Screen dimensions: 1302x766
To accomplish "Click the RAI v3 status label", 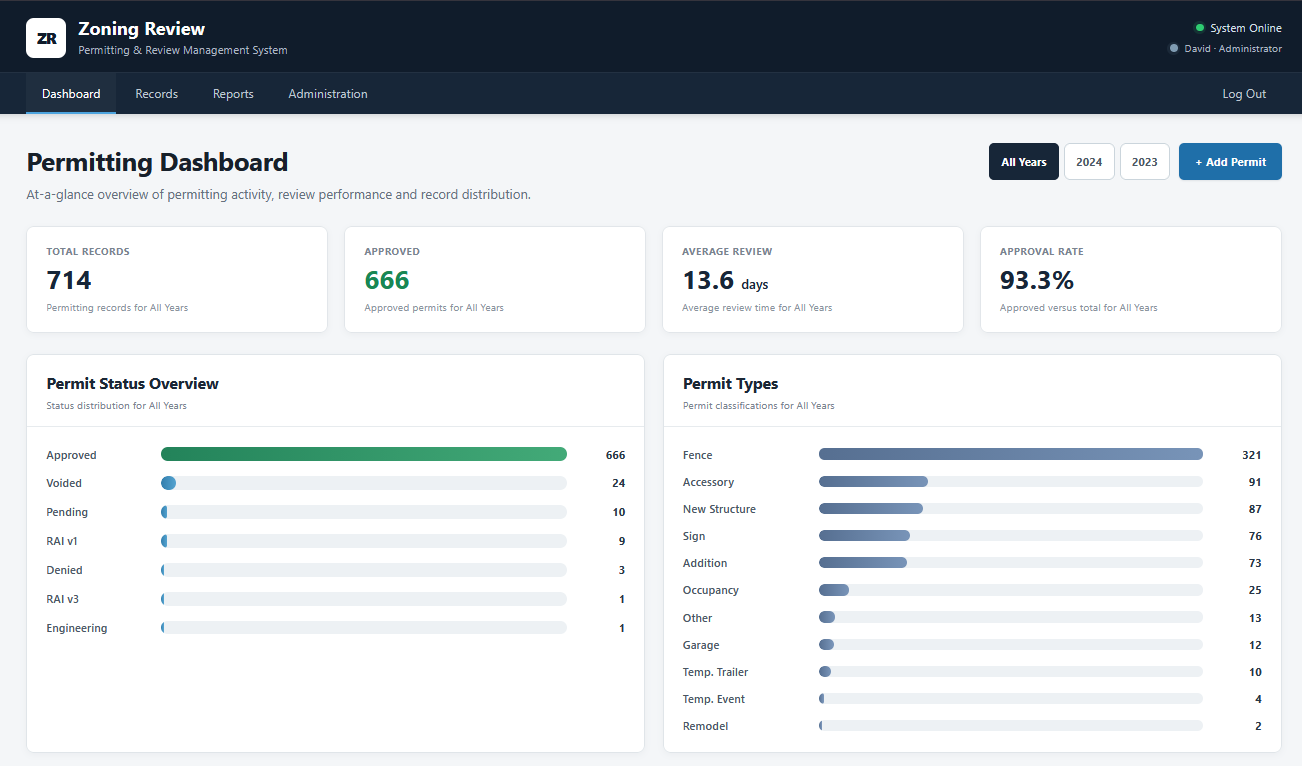I will pyautogui.click(x=62, y=599).
